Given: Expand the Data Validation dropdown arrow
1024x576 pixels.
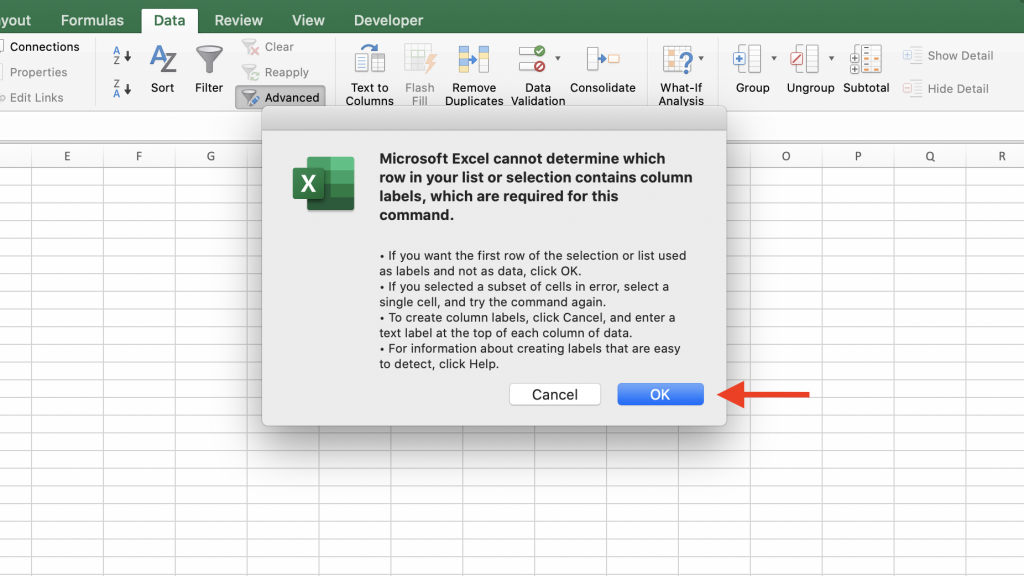Looking at the screenshot, I should 558,58.
